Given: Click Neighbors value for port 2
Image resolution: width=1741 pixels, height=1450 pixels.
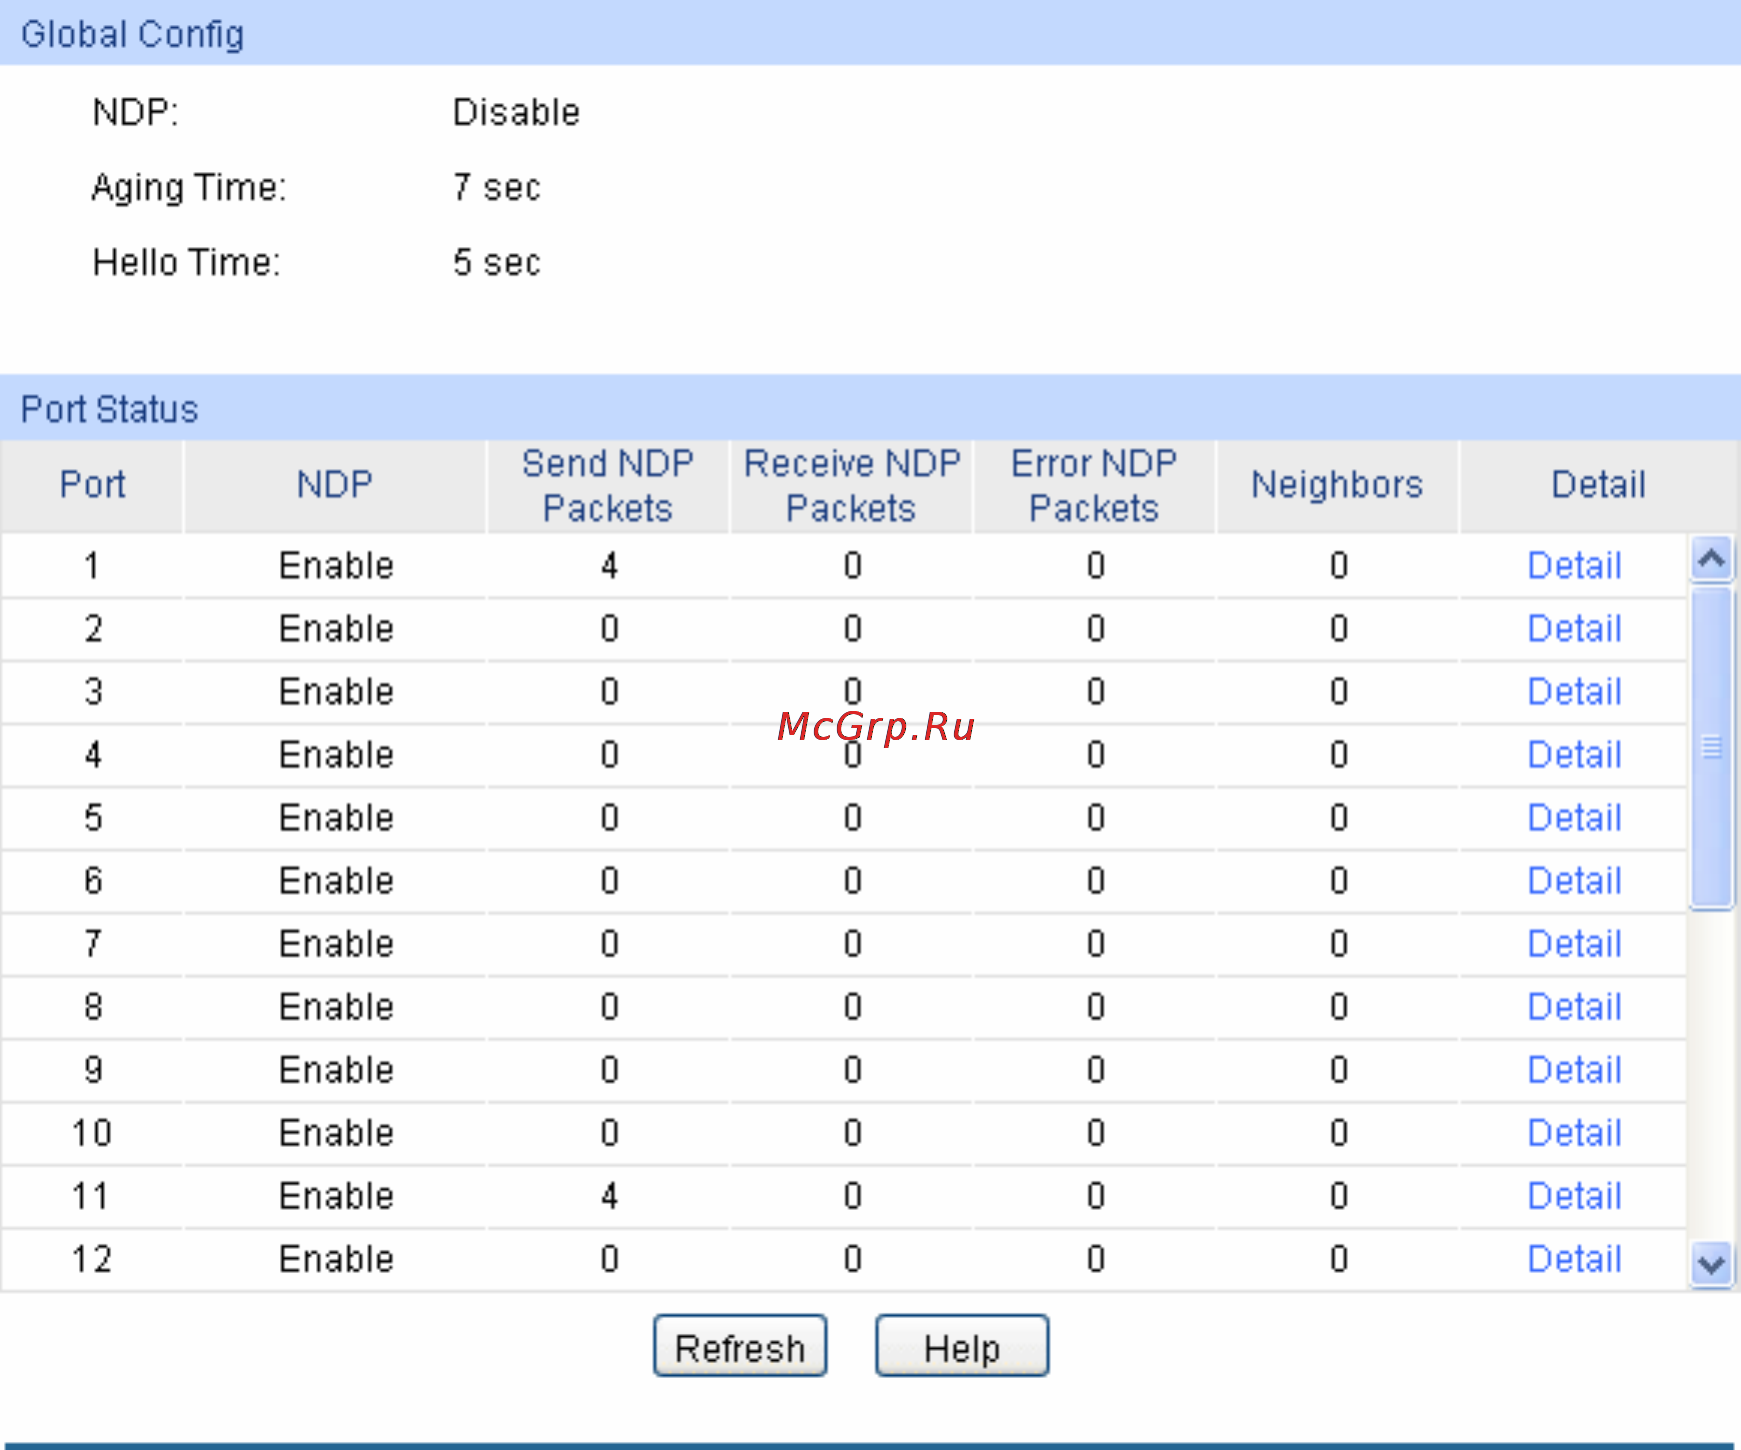Looking at the screenshot, I should click(1339, 629).
